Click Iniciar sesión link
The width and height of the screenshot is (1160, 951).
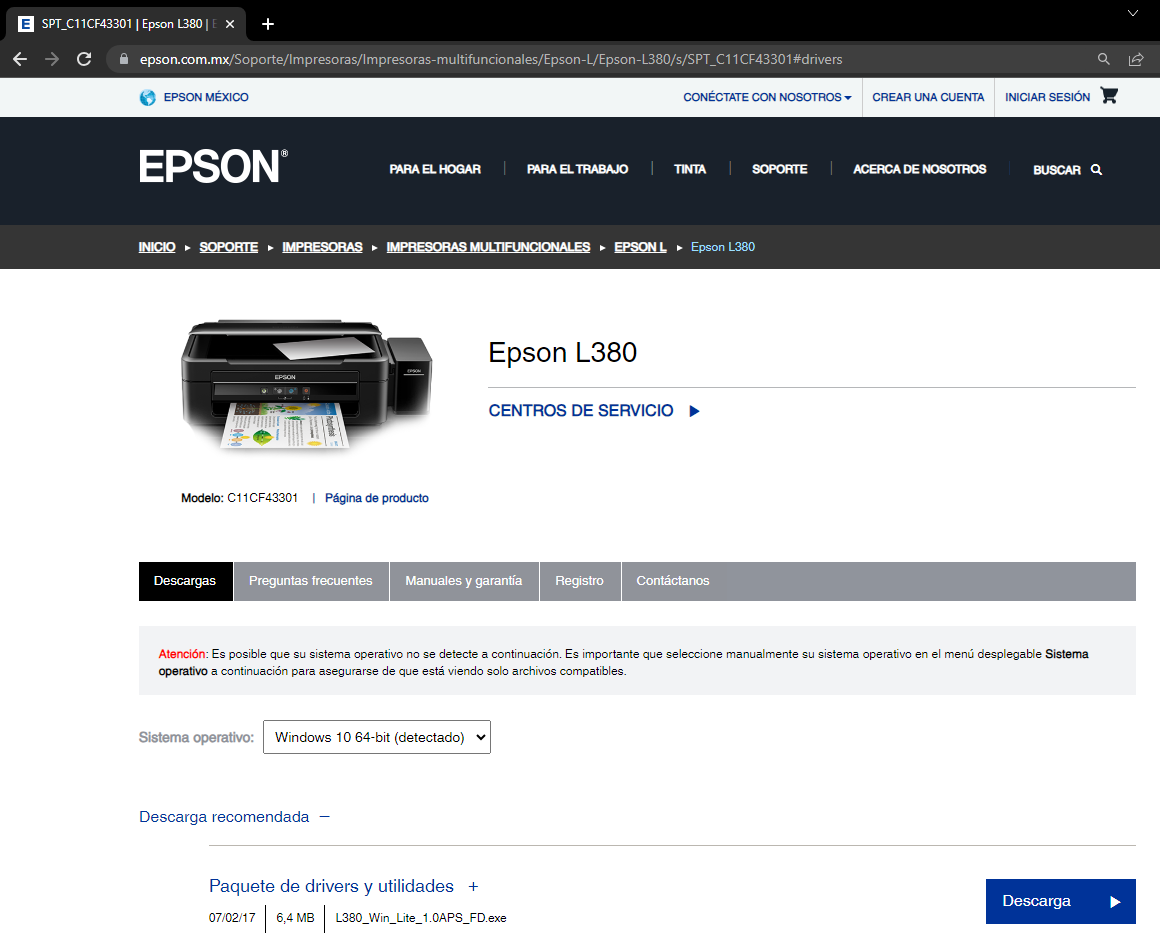(1047, 97)
